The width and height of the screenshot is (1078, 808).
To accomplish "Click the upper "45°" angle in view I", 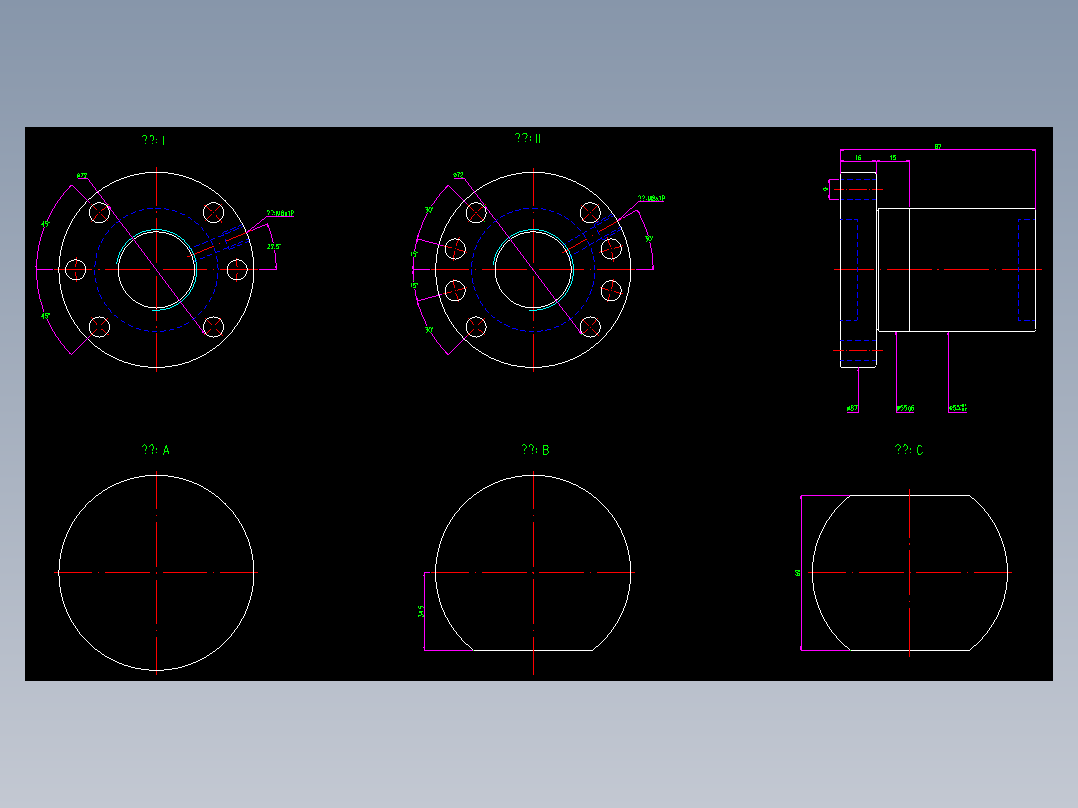I will tap(45, 224).
